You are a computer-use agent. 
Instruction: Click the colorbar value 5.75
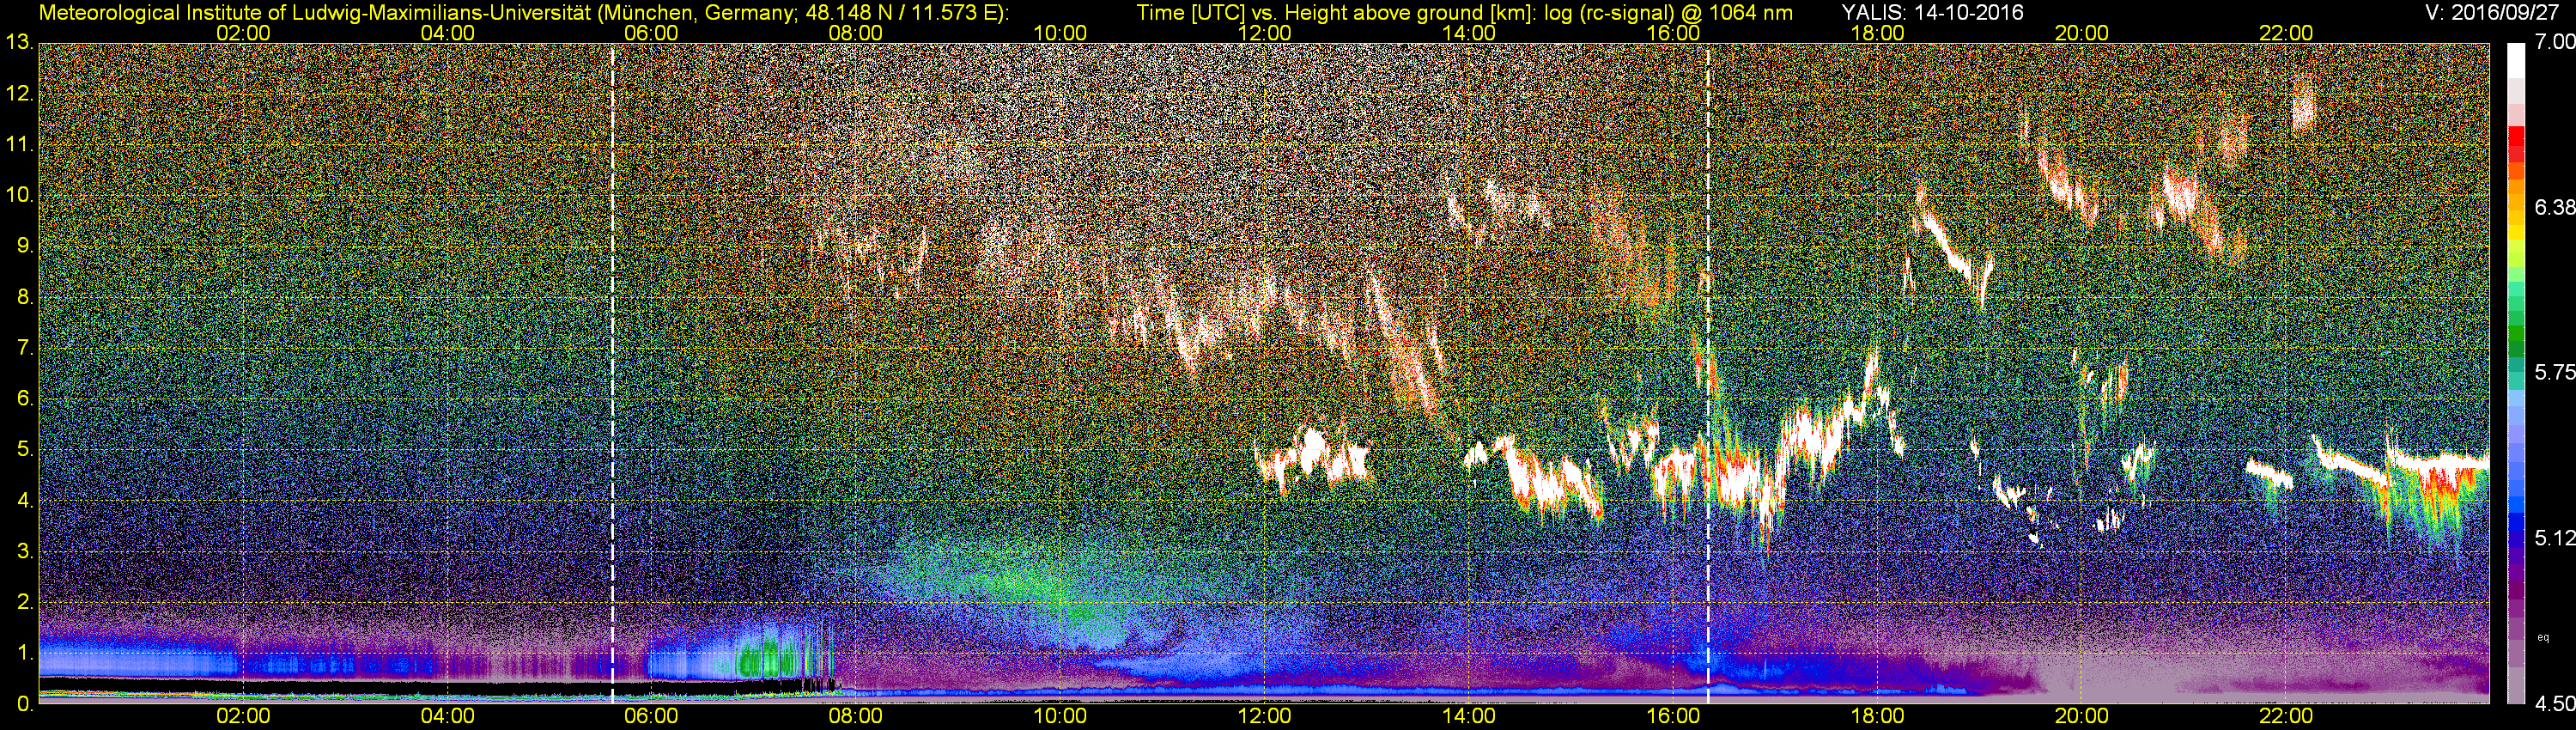[x=2555, y=372]
